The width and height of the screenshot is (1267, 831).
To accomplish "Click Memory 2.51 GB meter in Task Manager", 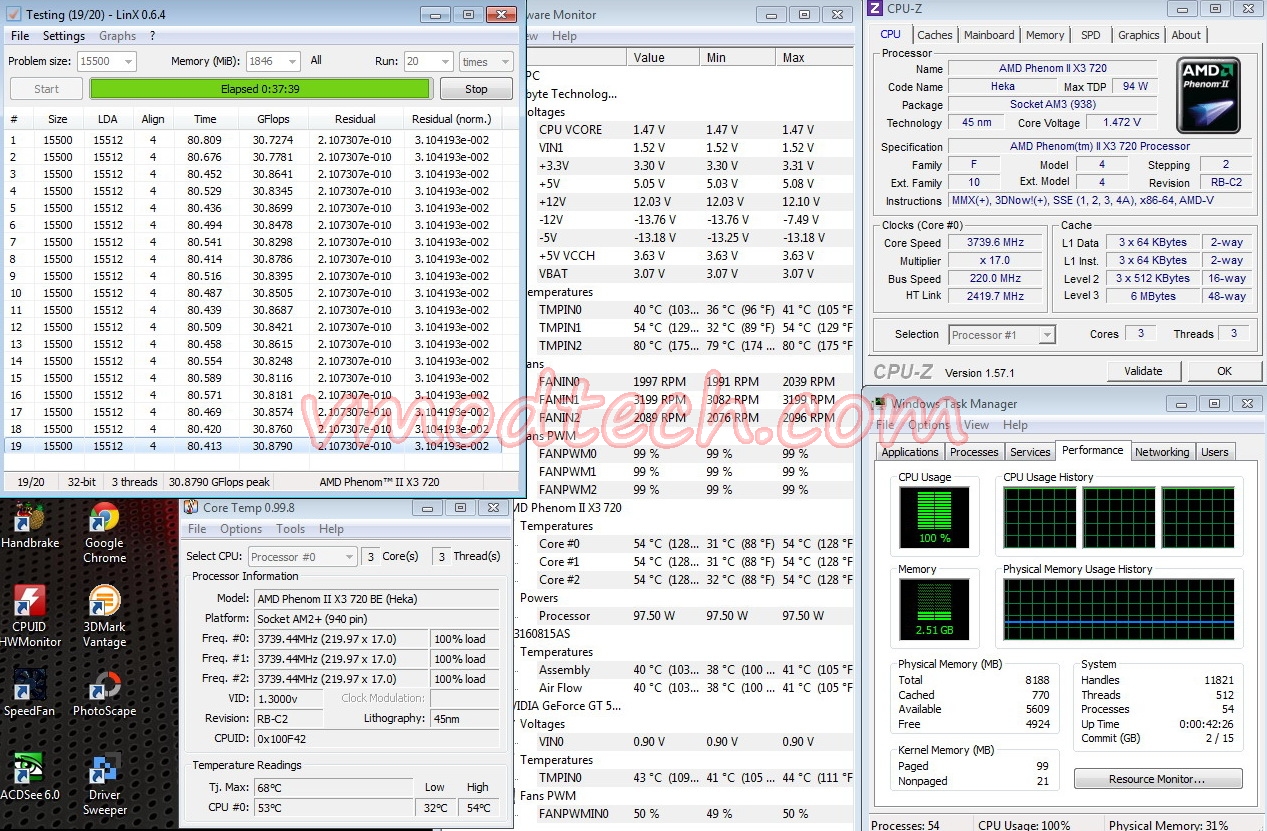I will tap(934, 609).
